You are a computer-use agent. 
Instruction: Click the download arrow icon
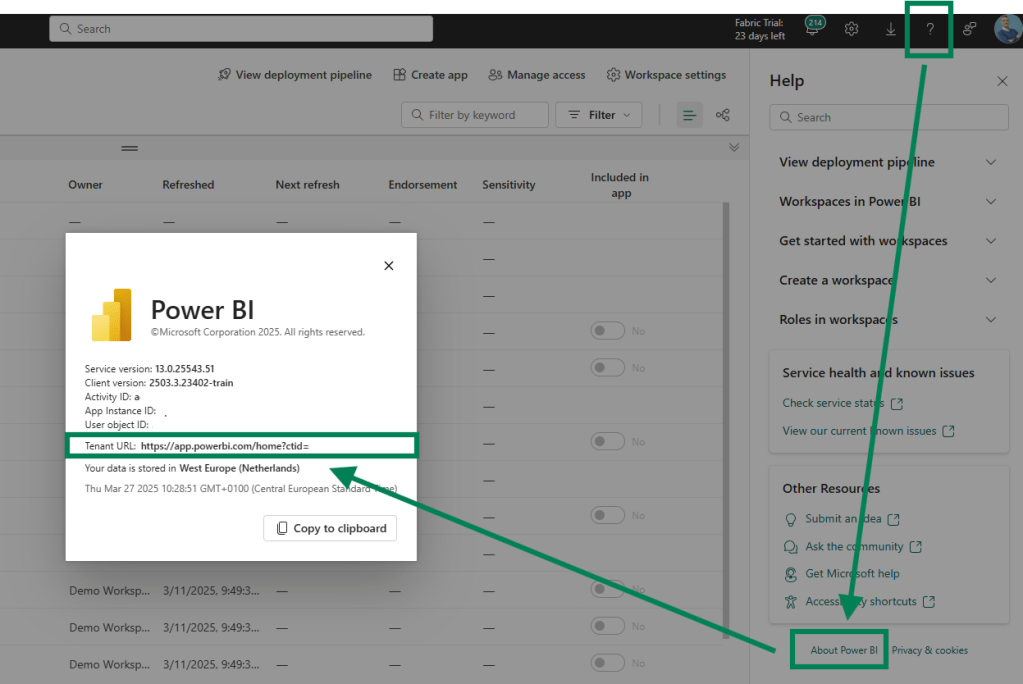[x=891, y=29]
